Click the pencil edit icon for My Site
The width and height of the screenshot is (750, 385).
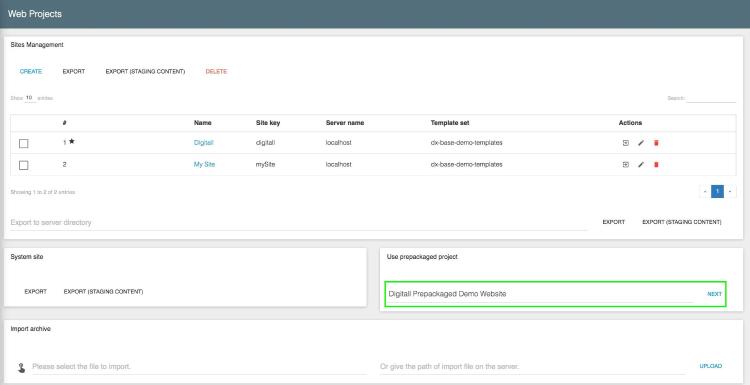click(x=641, y=165)
